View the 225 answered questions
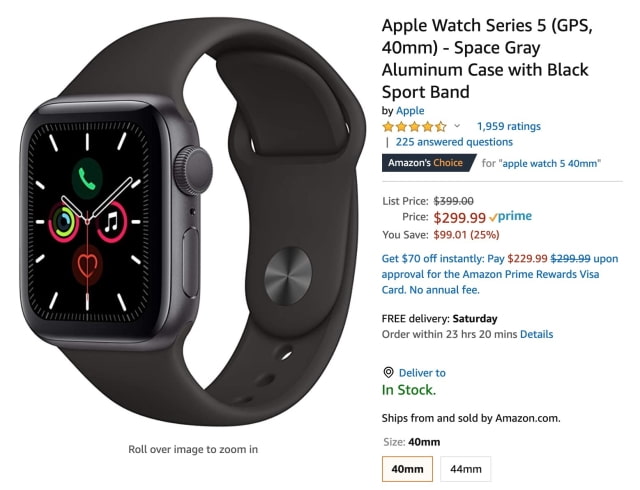 point(454,142)
